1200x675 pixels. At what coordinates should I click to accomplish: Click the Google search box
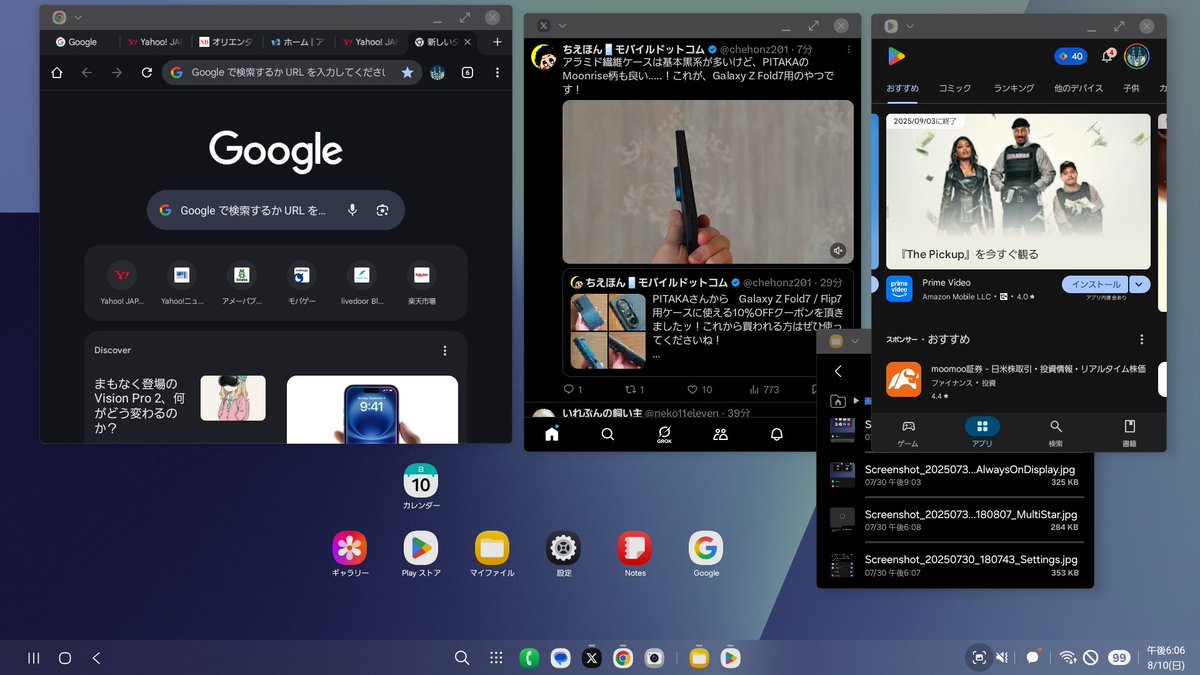click(276, 210)
